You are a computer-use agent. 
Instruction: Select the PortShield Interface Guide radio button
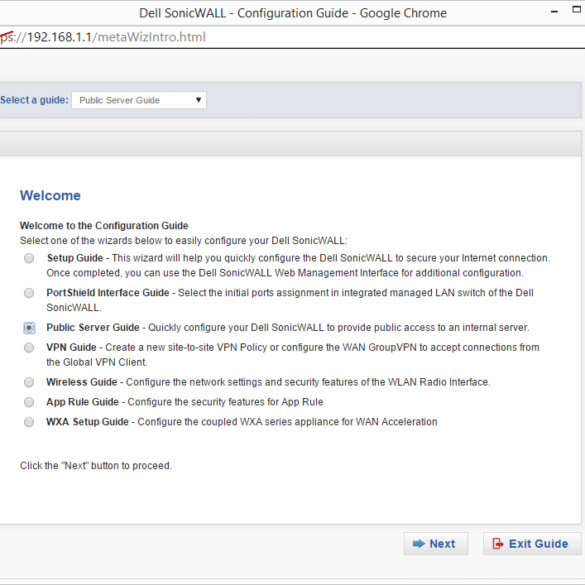(29, 293)
